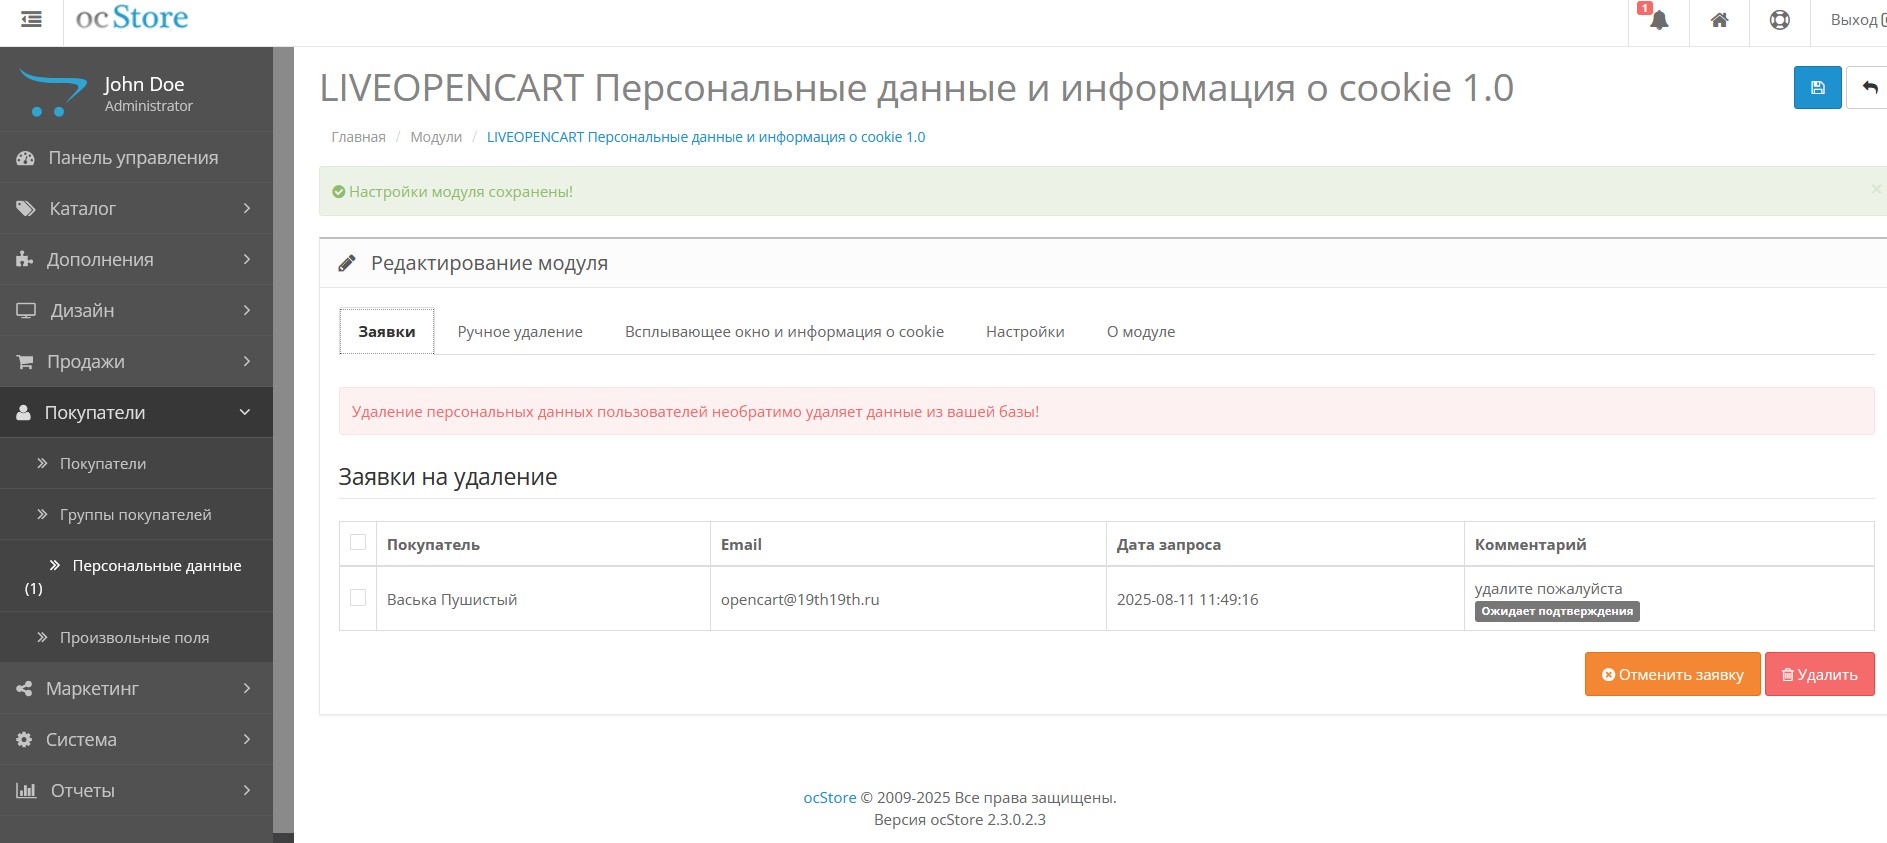Dismiss the saved-settings alert with the x

point(1876,189)
